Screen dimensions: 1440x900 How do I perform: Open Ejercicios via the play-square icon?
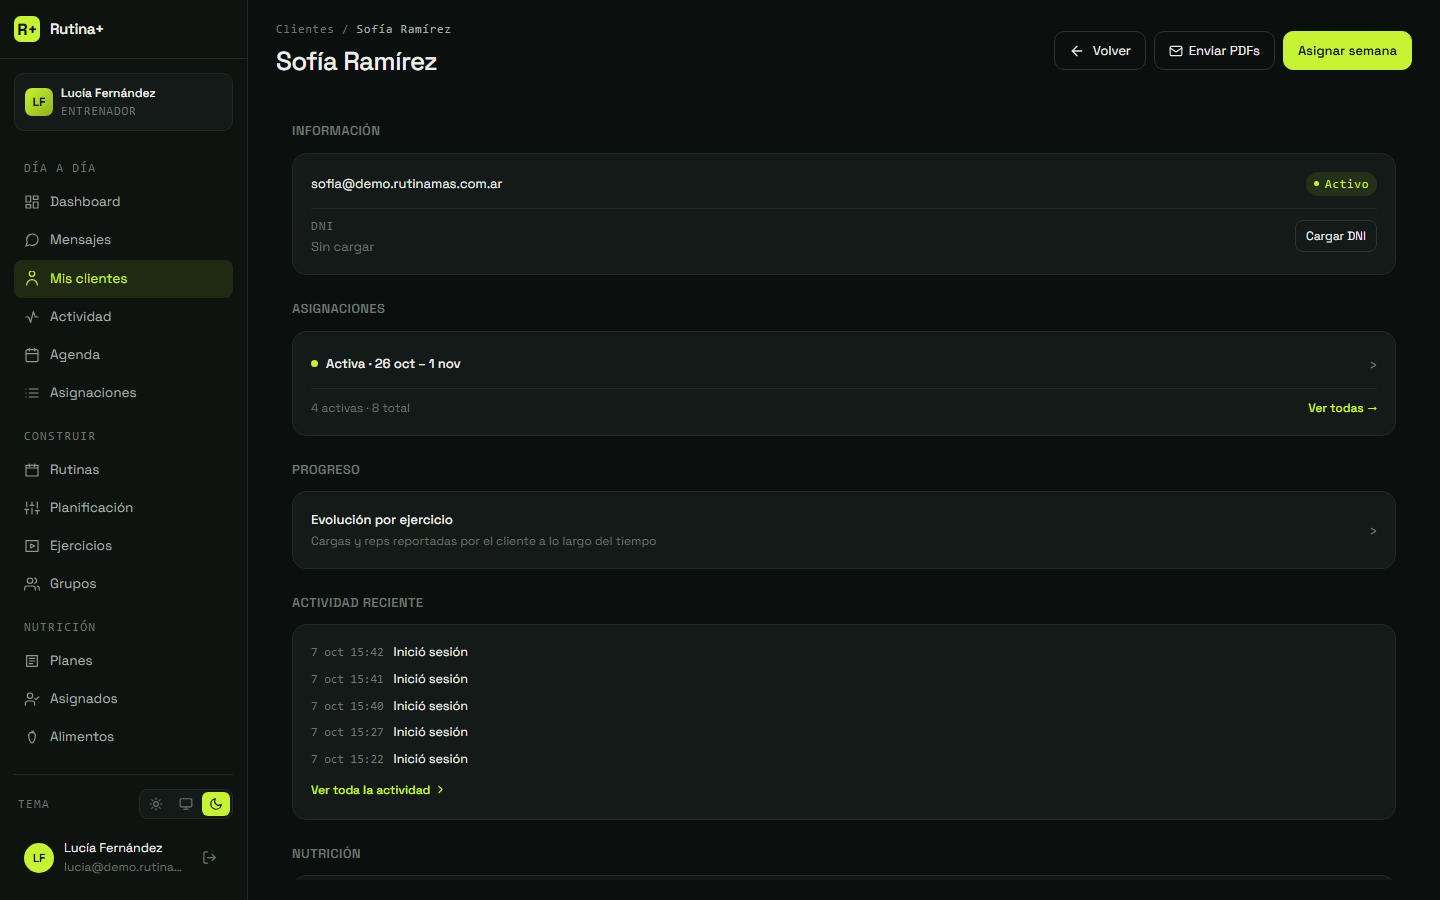(x=32, y=546)
